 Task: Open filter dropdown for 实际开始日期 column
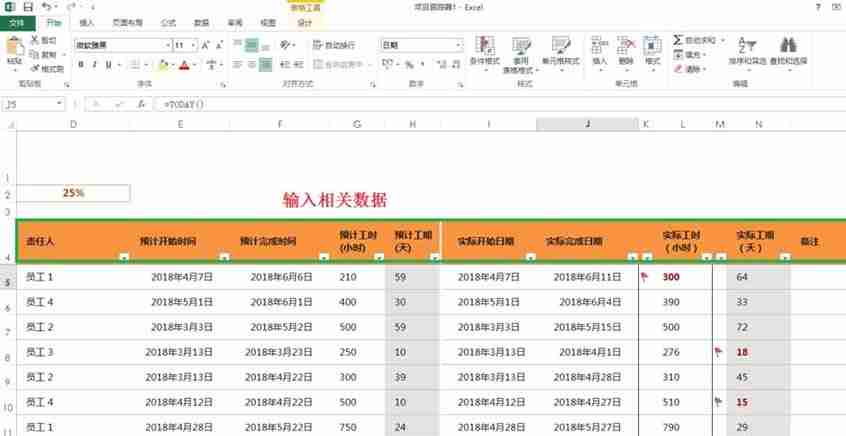(x=531, y=257)
